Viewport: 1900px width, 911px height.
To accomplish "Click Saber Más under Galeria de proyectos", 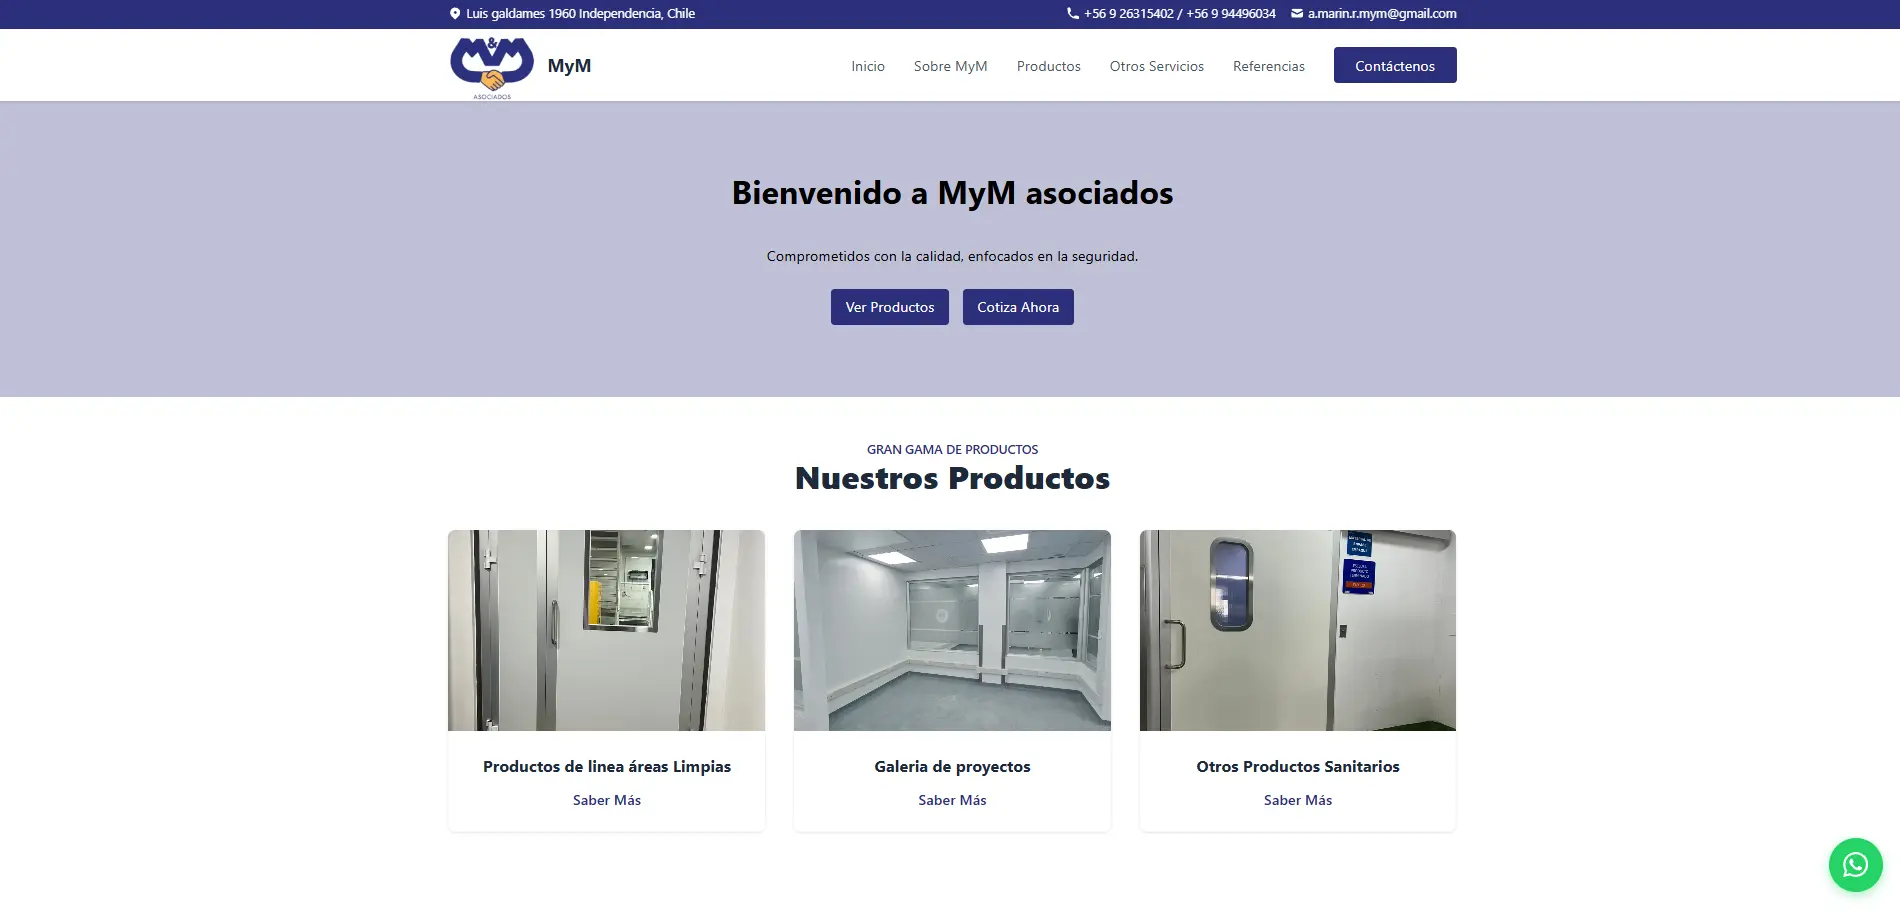I will (x=951, y=800).
